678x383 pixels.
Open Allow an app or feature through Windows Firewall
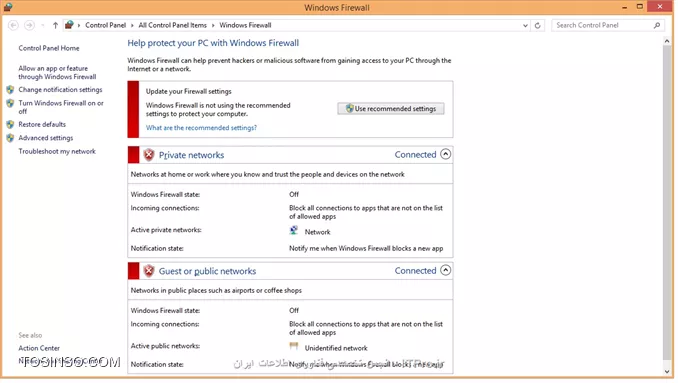click(x=57, y=73)
